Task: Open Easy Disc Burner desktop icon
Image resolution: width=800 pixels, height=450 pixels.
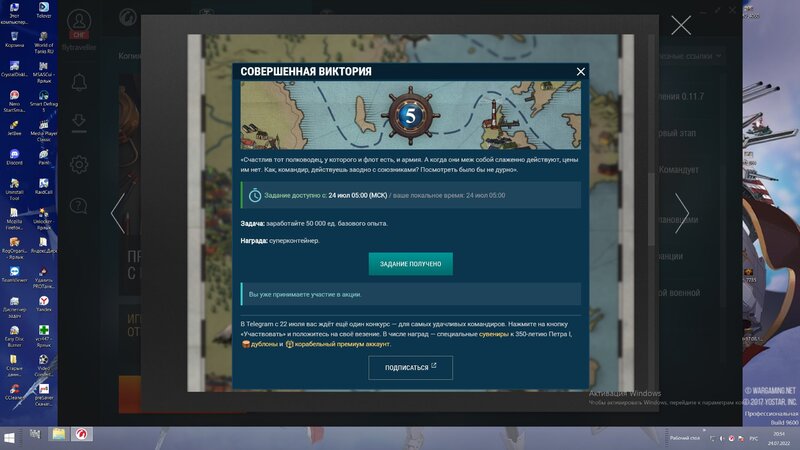Action: click(x=14, y=336)
